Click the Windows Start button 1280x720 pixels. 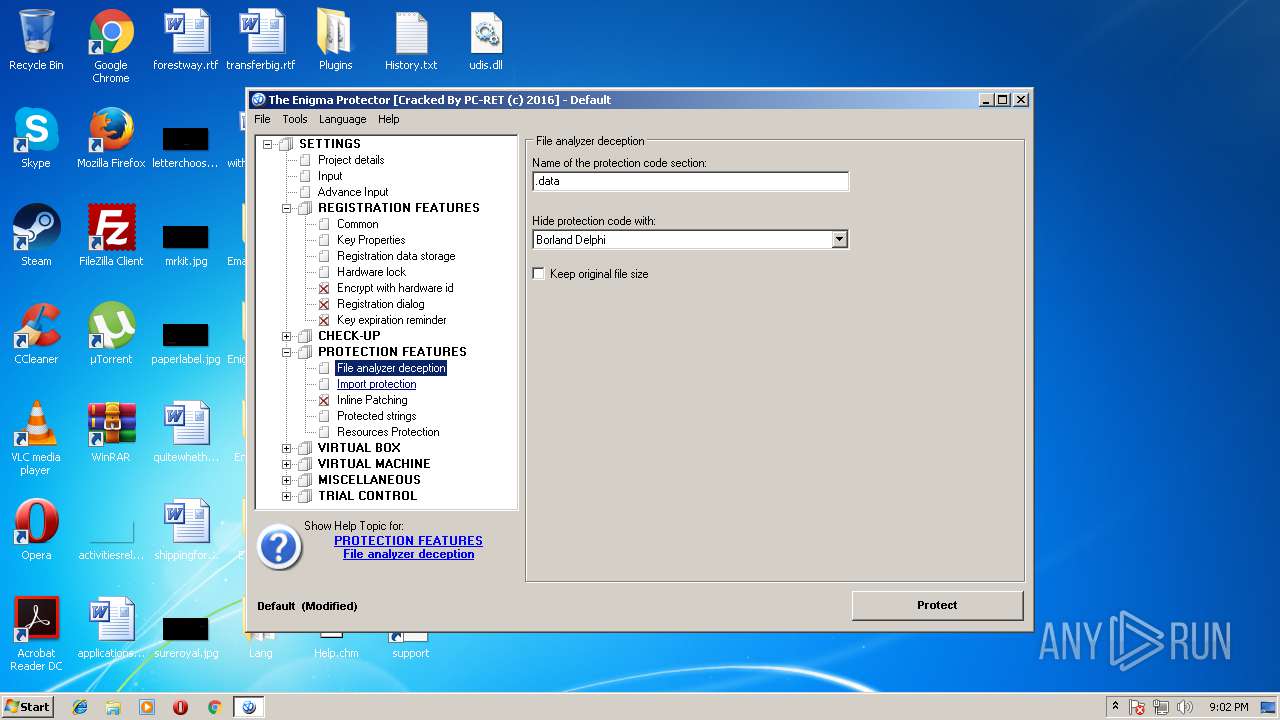(28, 707)
